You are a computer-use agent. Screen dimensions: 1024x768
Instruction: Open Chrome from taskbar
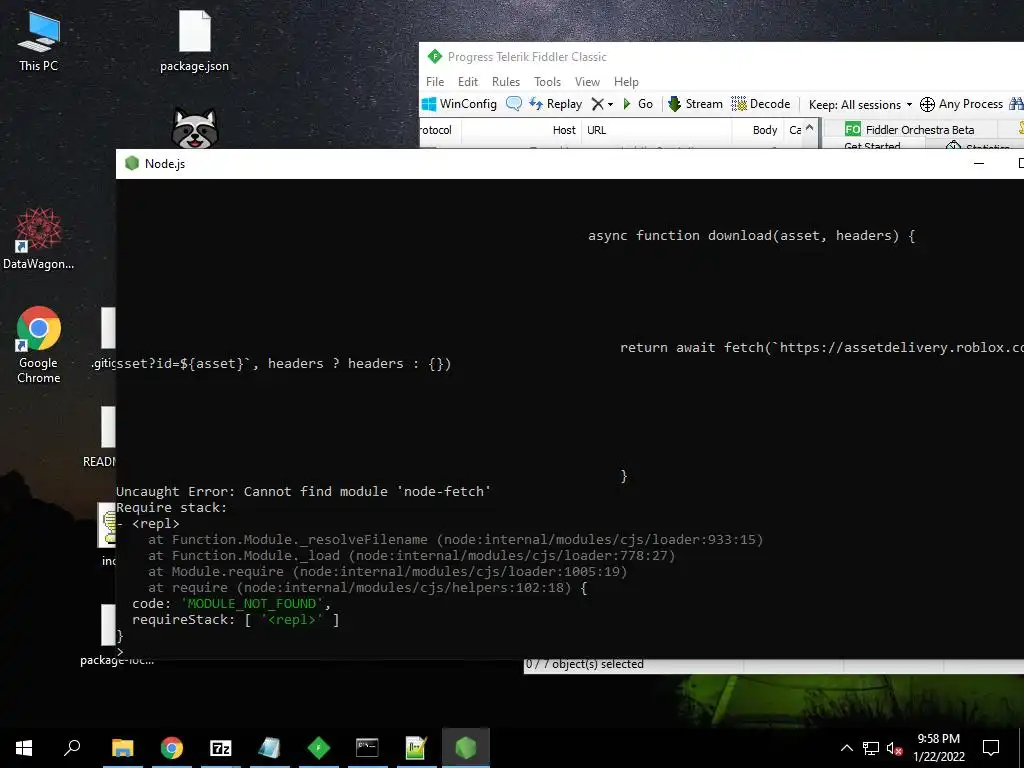click(x=172, y=748)
